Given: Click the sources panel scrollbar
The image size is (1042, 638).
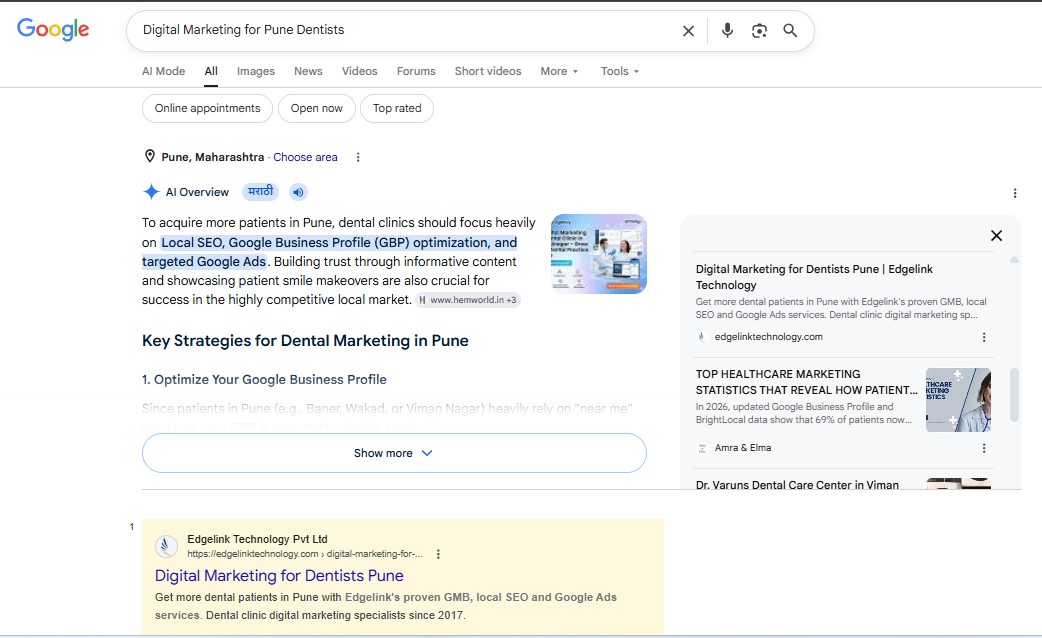Looking at the screenshot, I should [x=1014, y=395].
